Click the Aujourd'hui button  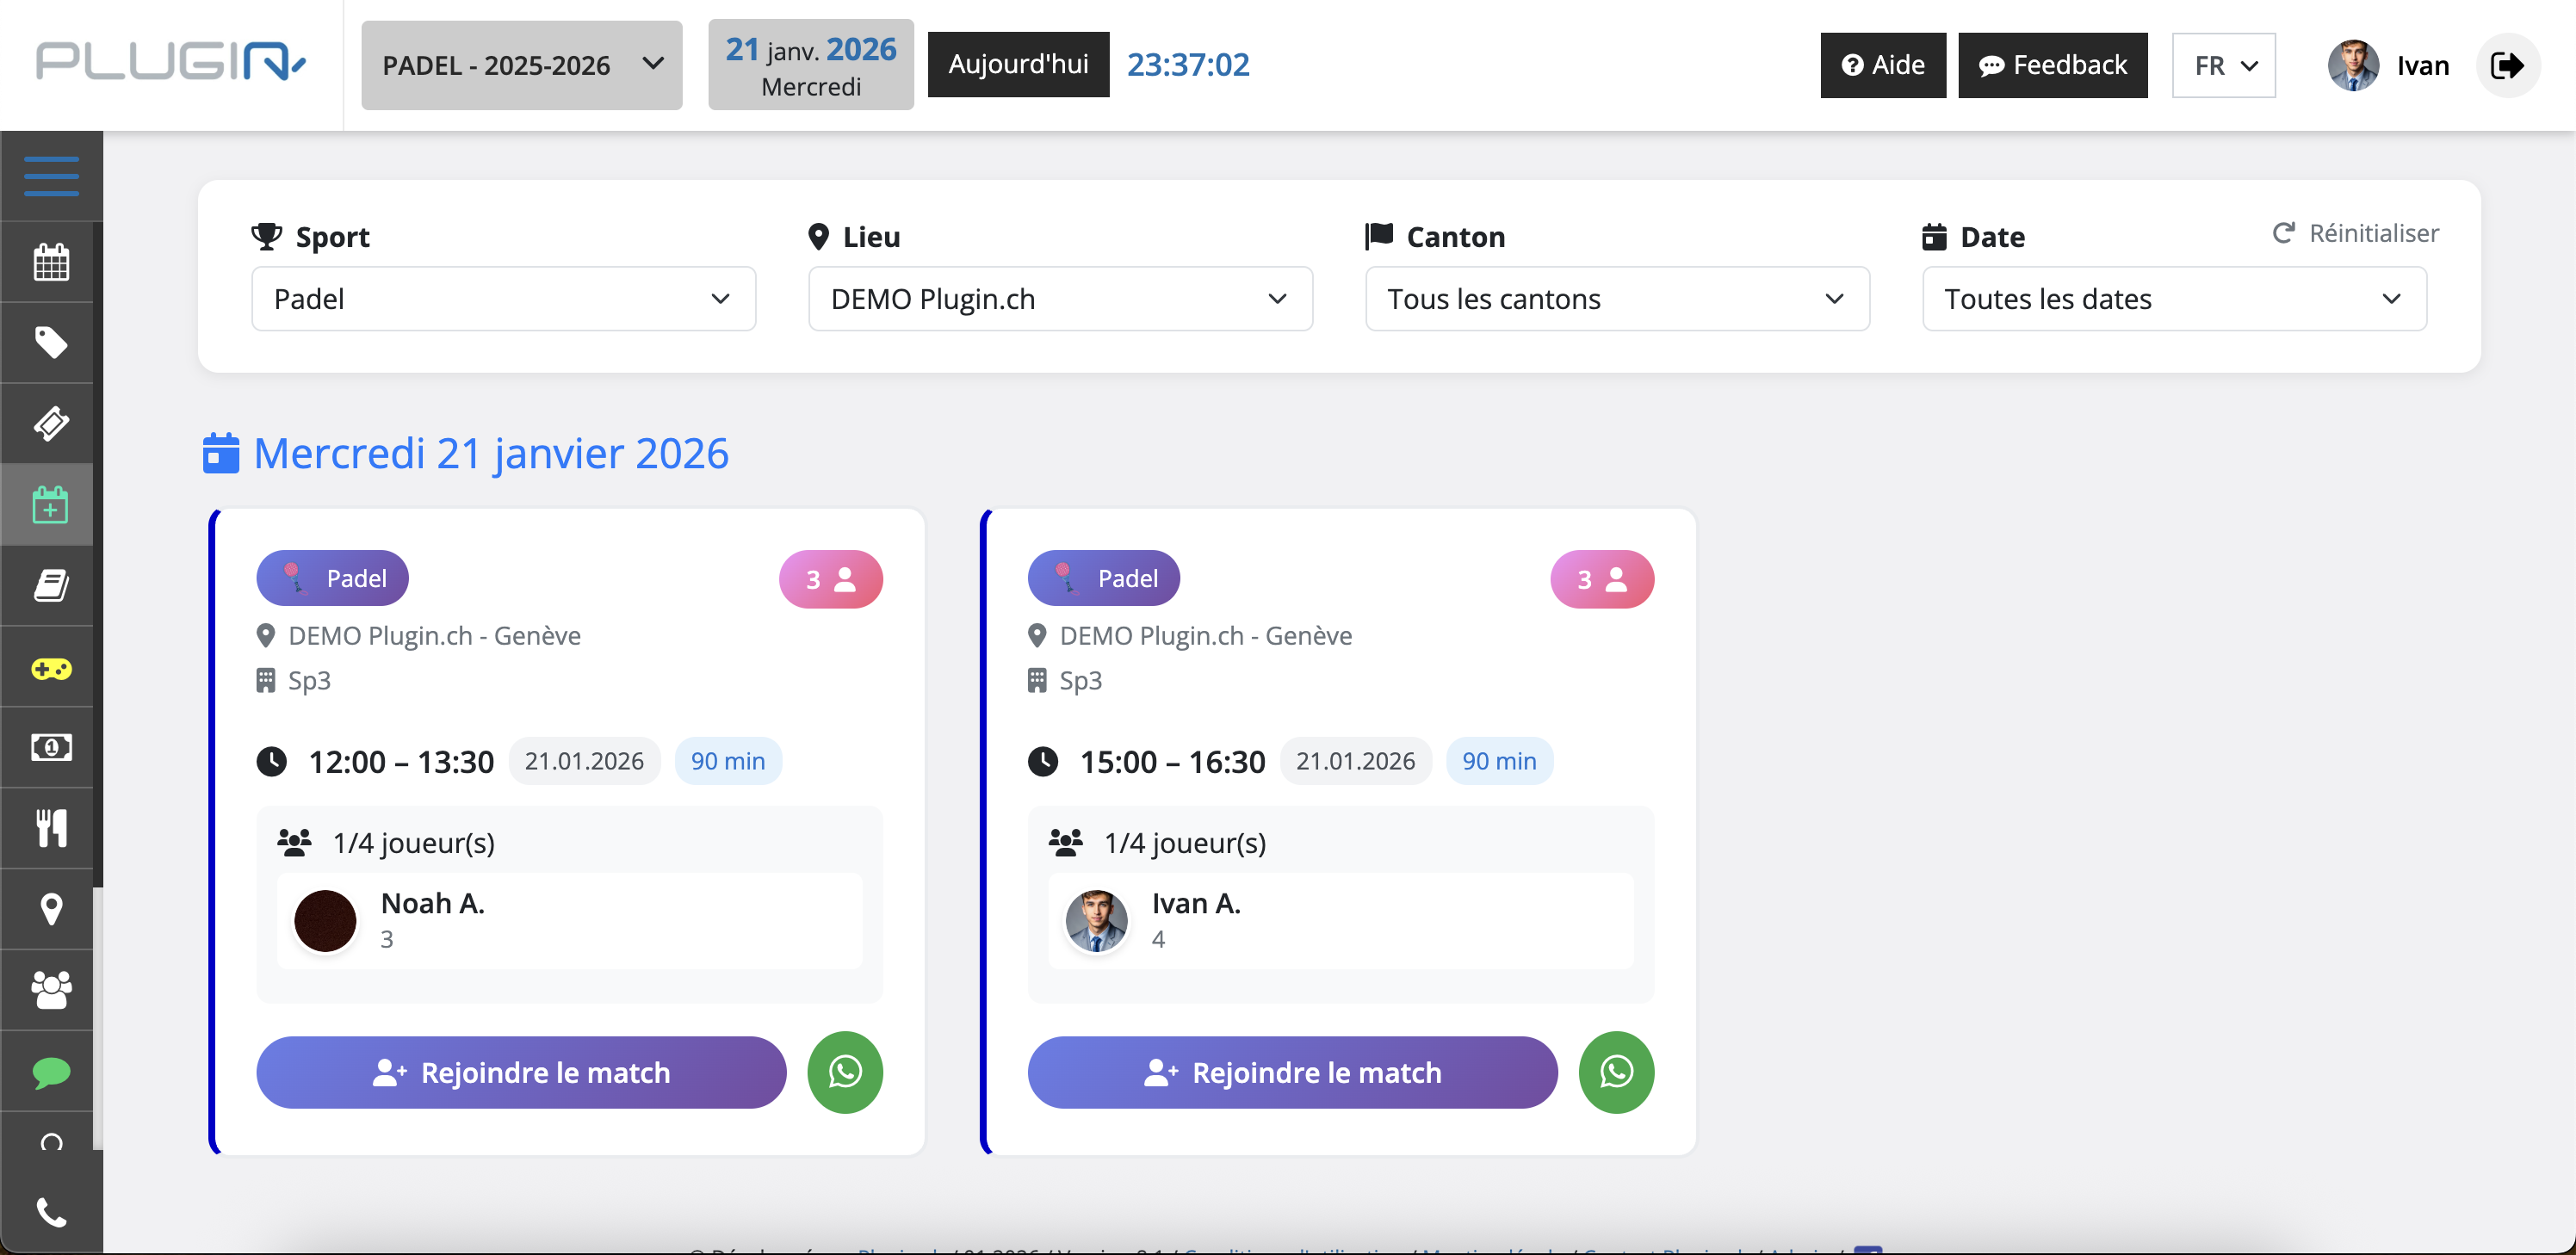pos(1018,65)
